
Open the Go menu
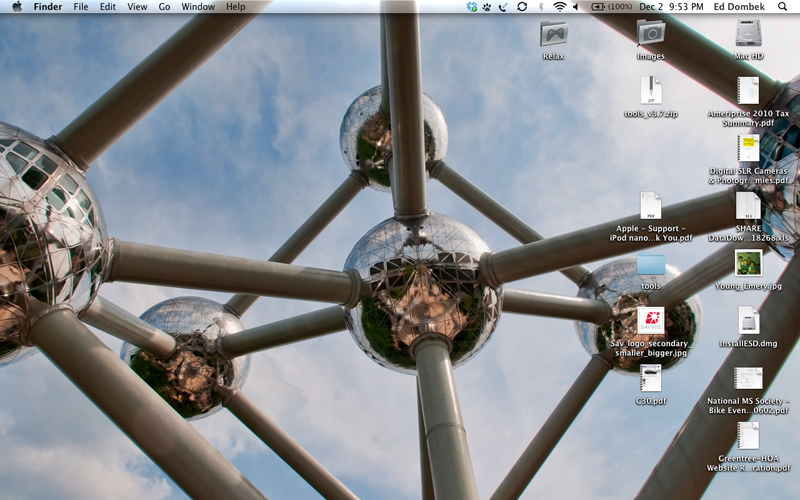(x=164, y=7)
